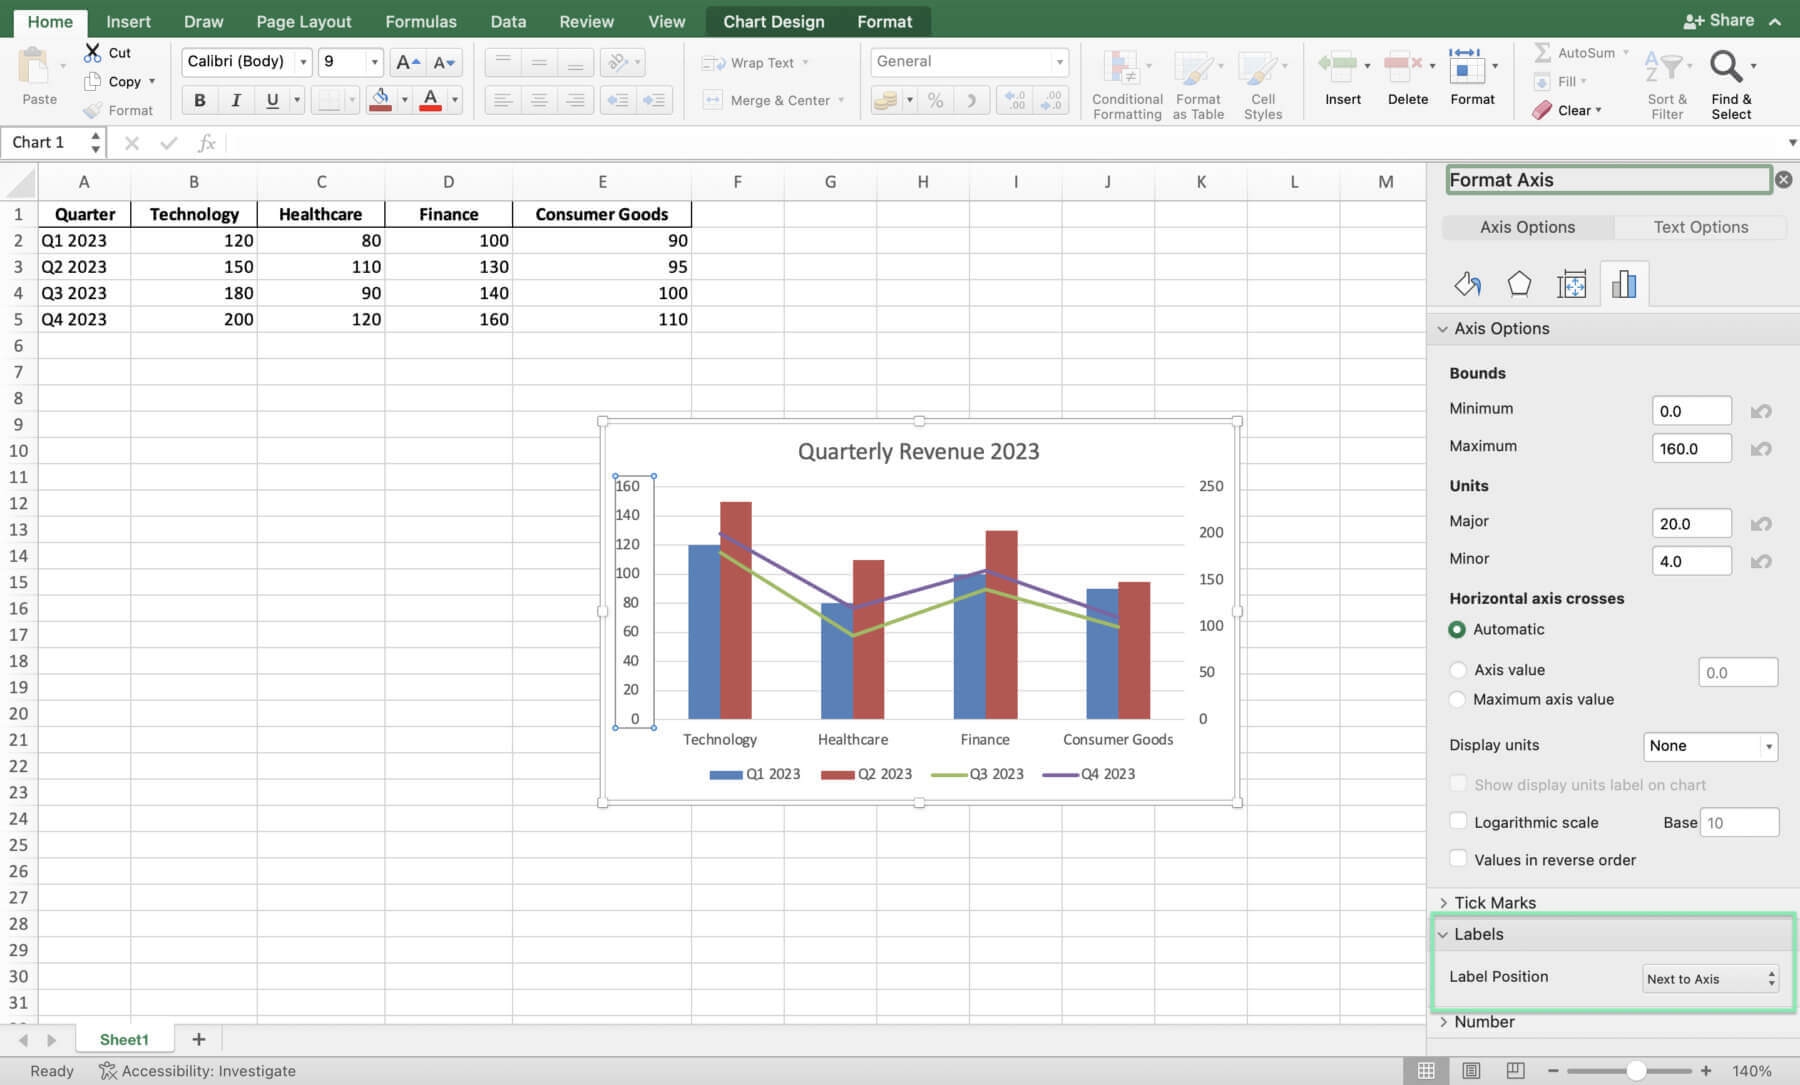Click the Italic formatting icon
Viewport: 1800px width, 1085px height.
(236, 100)
